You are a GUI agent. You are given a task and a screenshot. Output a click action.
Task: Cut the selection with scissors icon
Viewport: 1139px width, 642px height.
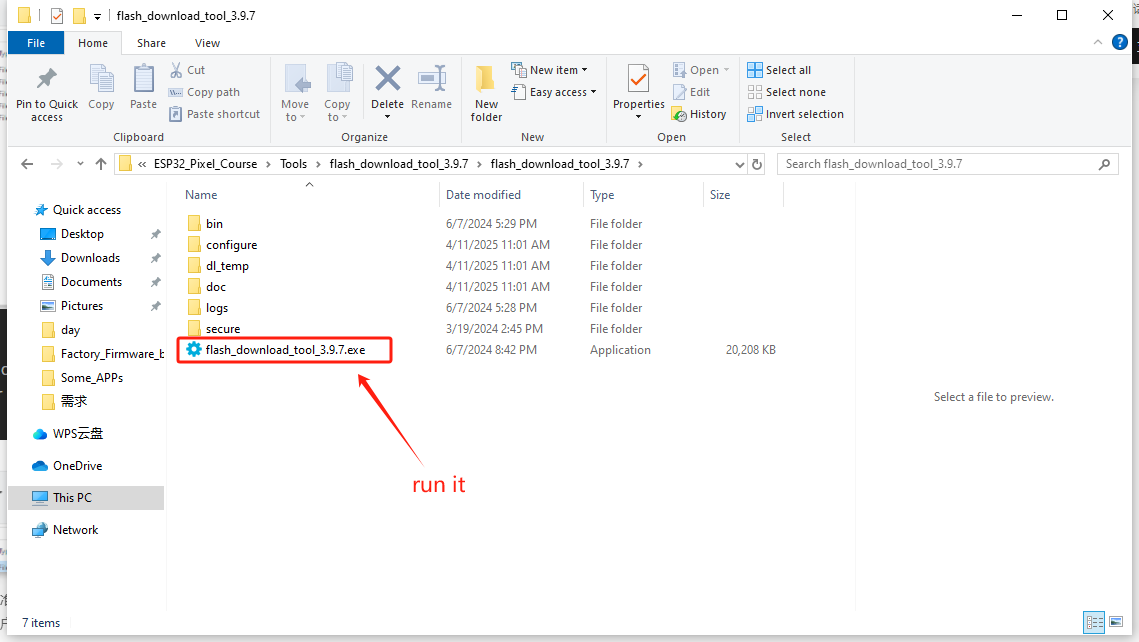(176, 70)
